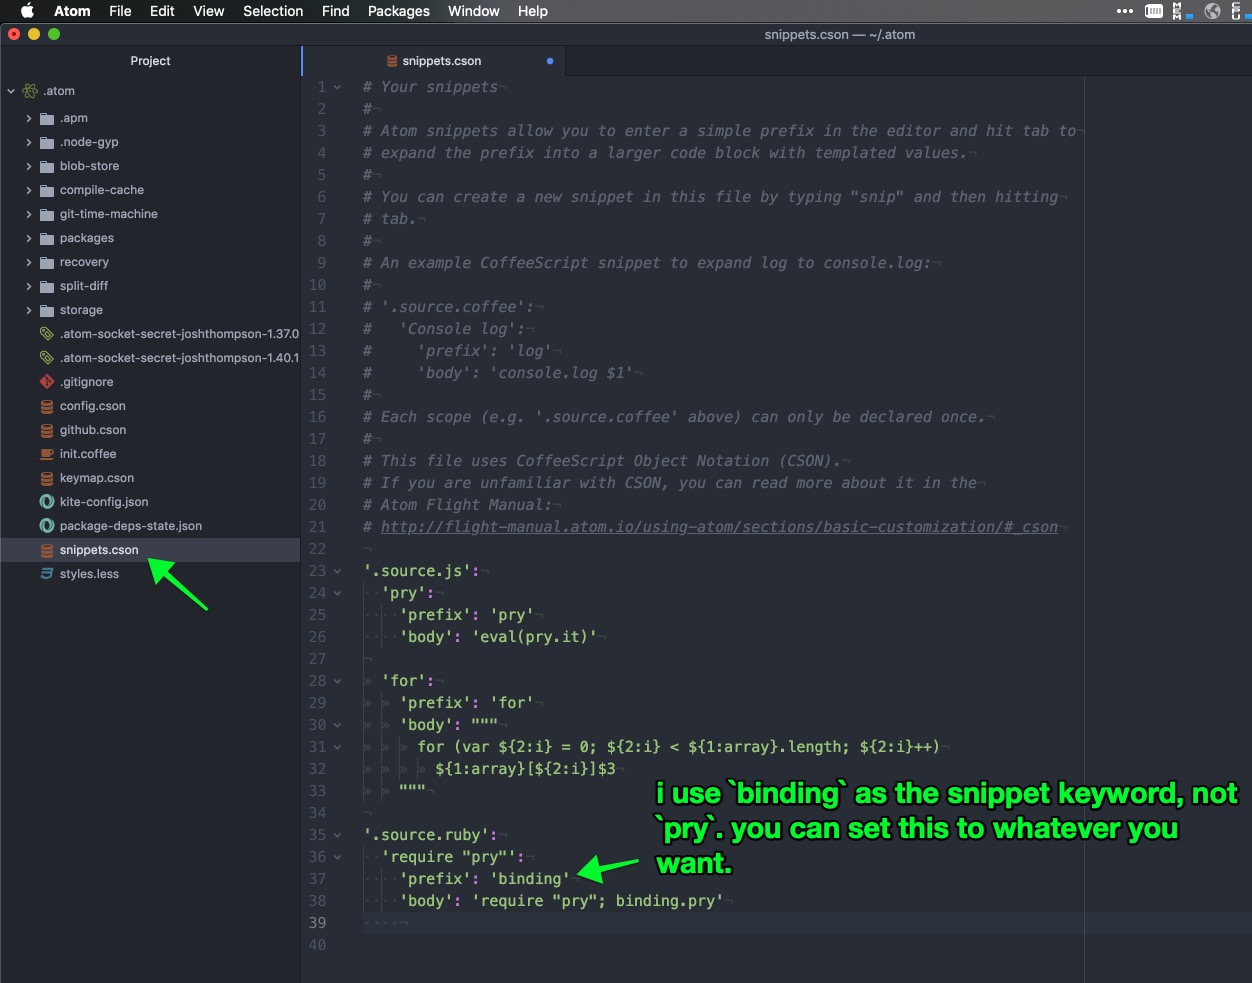Open the Atom application menu
This screenshot has height=983, width=1252.
pyautogui.click(x=72, y=11)
